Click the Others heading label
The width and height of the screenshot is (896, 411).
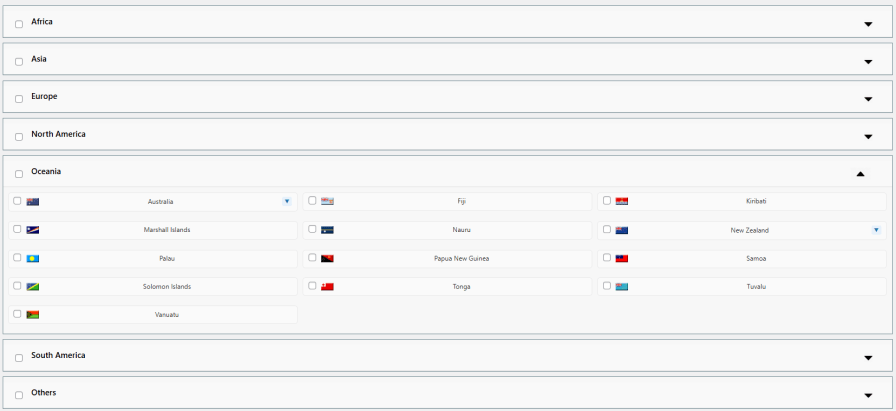[43, 393]
